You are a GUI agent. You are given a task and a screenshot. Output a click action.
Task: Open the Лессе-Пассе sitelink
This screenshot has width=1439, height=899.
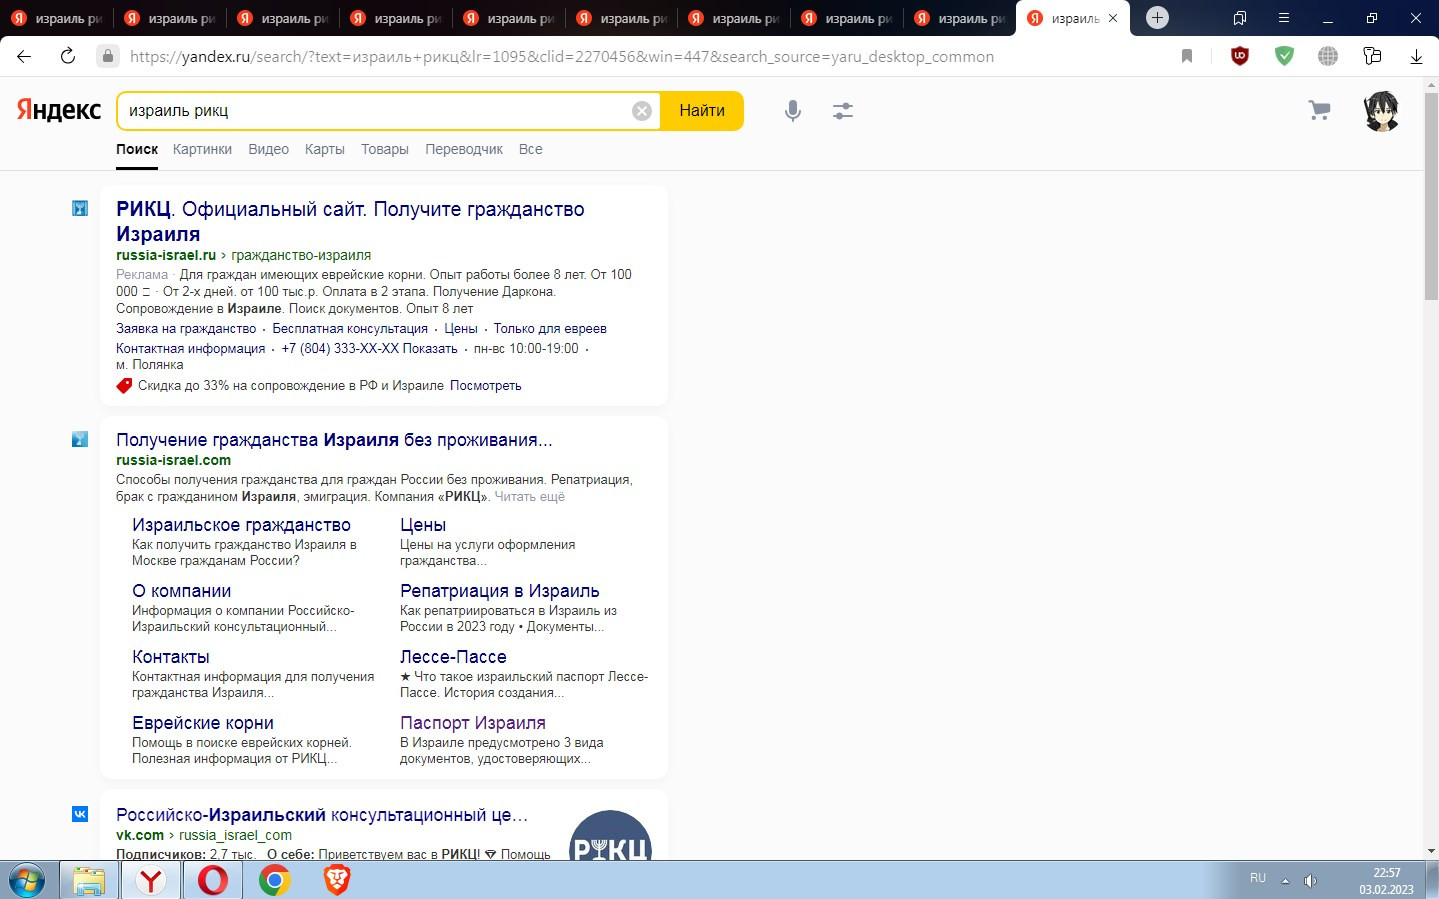point(453,657)
